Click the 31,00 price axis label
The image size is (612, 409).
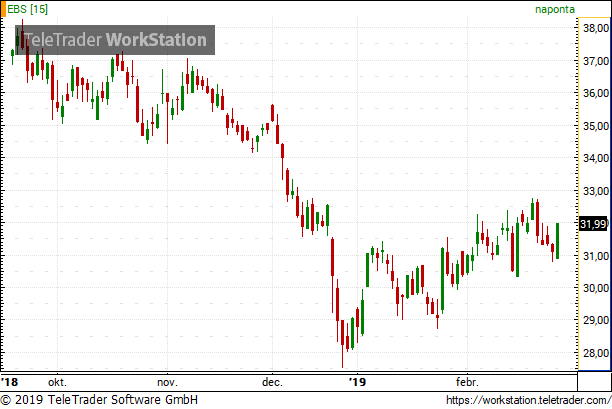click(596, 256)
